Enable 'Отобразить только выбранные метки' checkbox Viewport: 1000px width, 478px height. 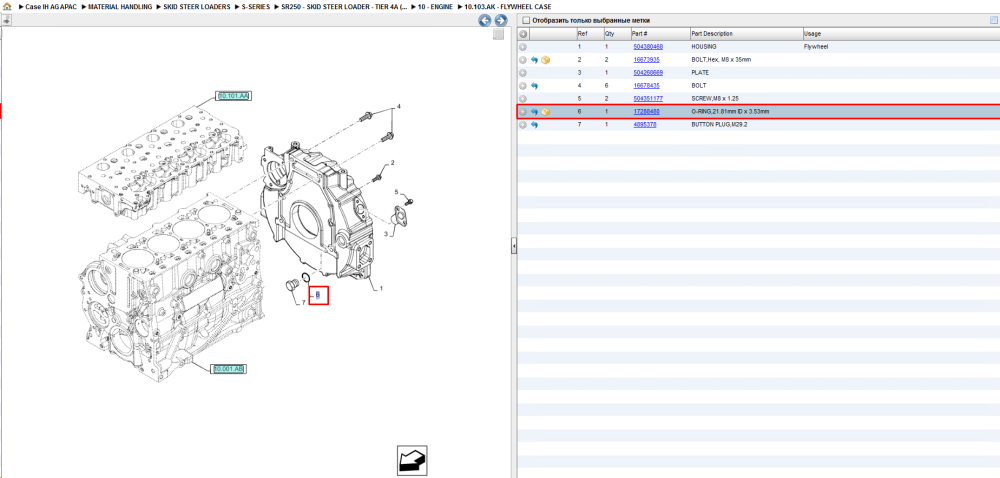point(526,20)
